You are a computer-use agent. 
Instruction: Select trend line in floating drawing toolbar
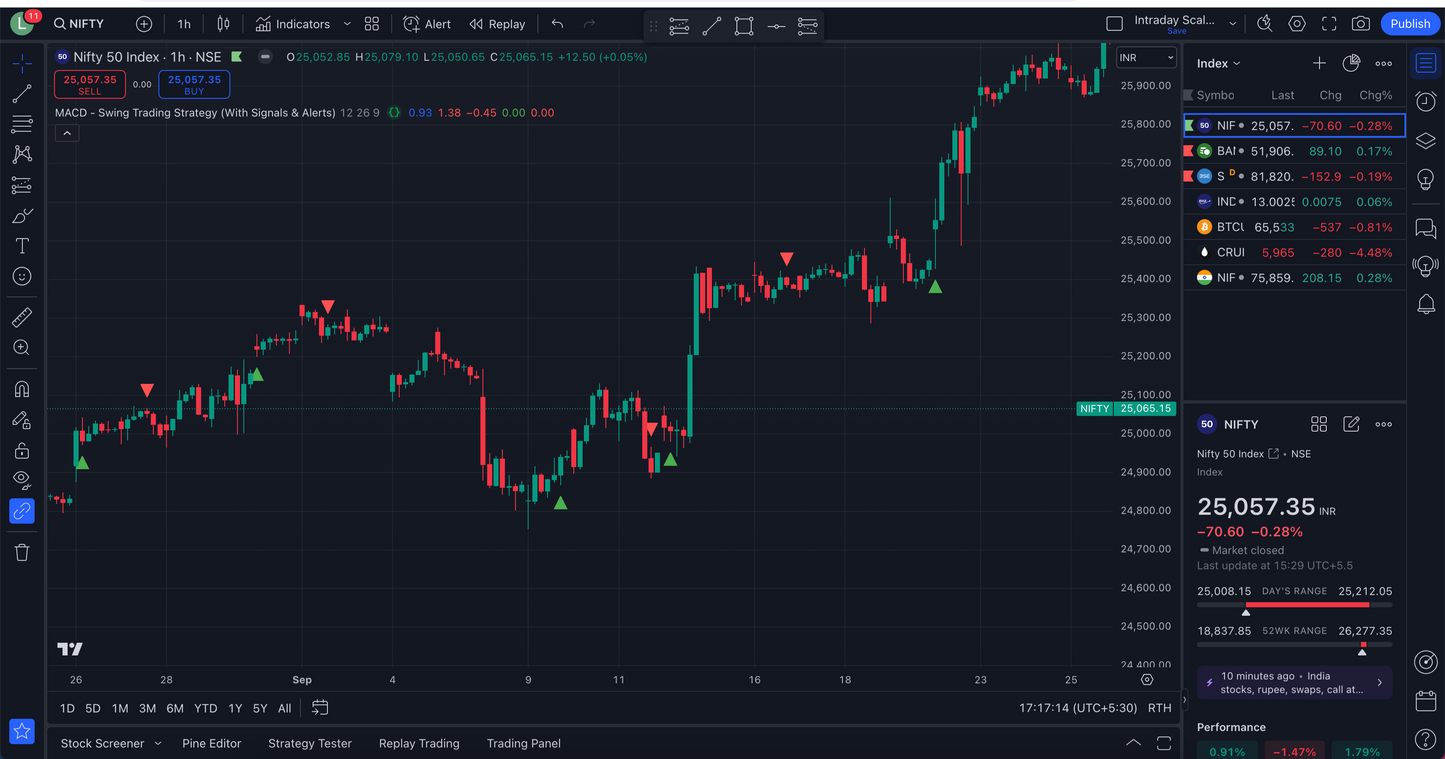click(711, 27)
